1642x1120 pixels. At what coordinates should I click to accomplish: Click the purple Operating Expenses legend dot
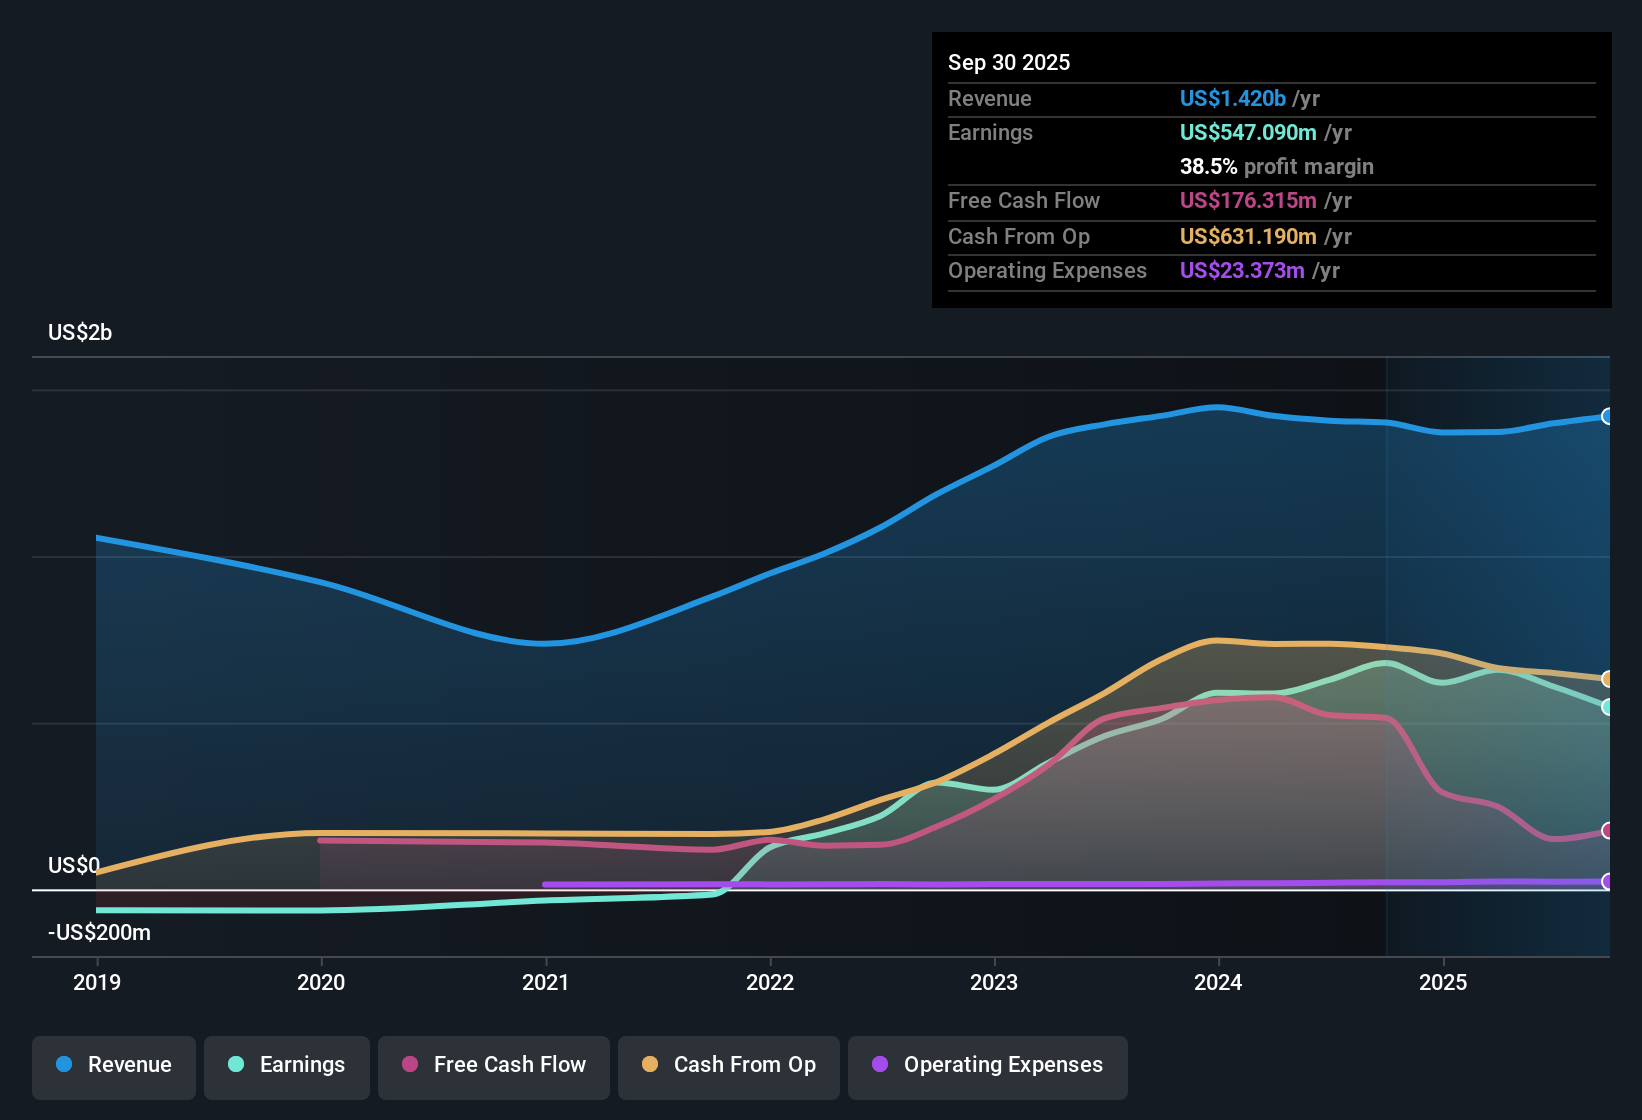(879, 1065)
